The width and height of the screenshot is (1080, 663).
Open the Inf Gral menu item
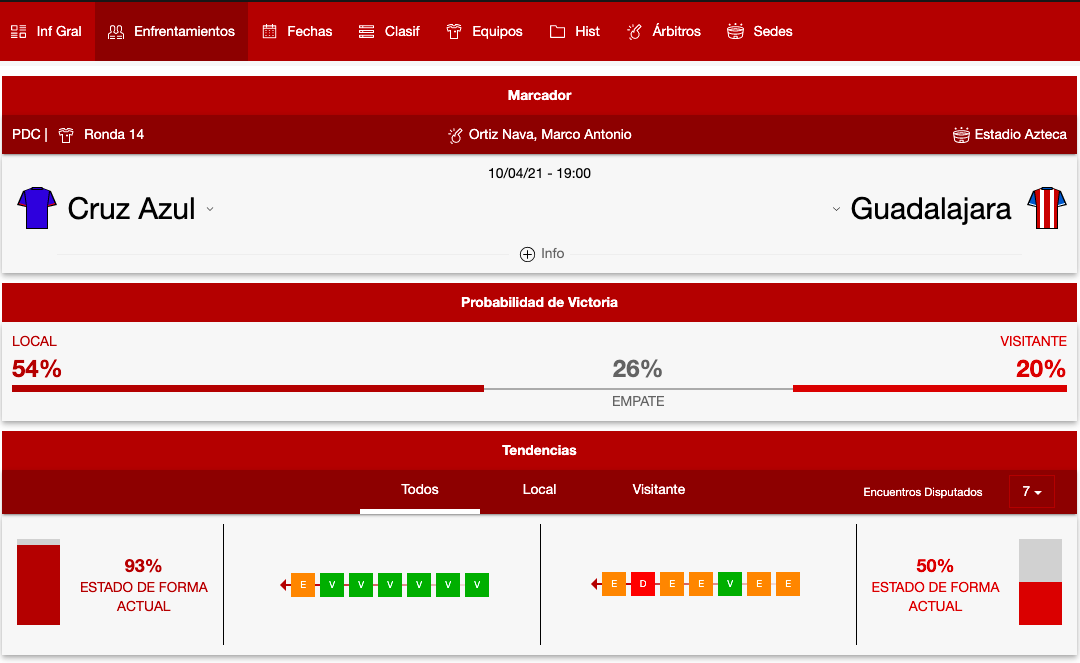pos(47,32)
